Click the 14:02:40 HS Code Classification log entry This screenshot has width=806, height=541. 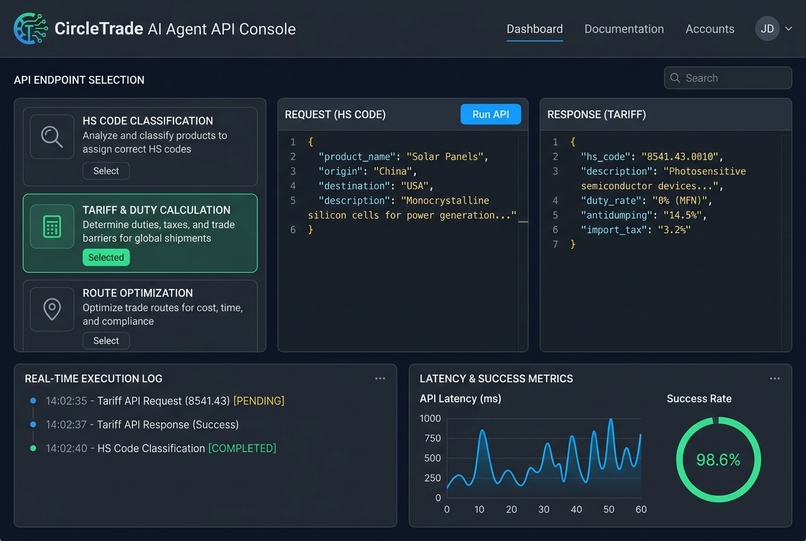[x=161, y=448]
